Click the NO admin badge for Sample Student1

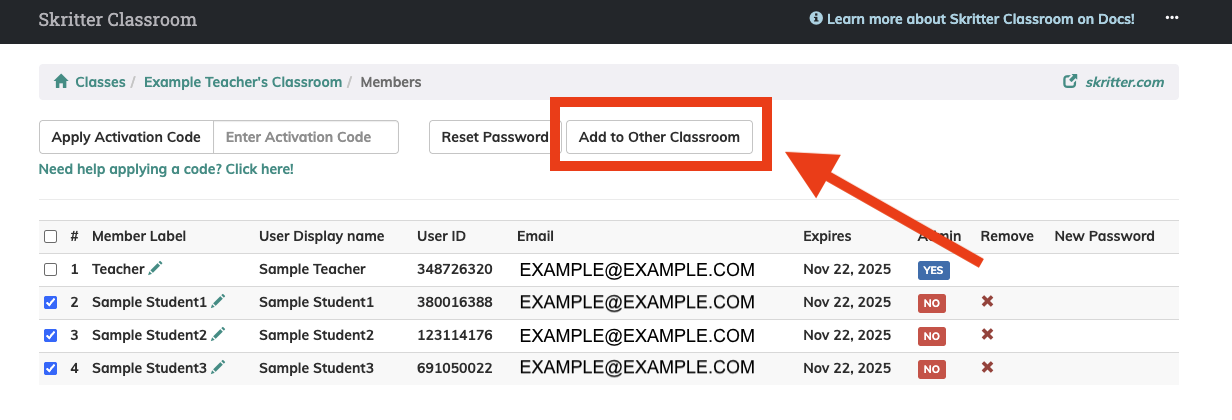pyautogui.click(x=931, y=303)
